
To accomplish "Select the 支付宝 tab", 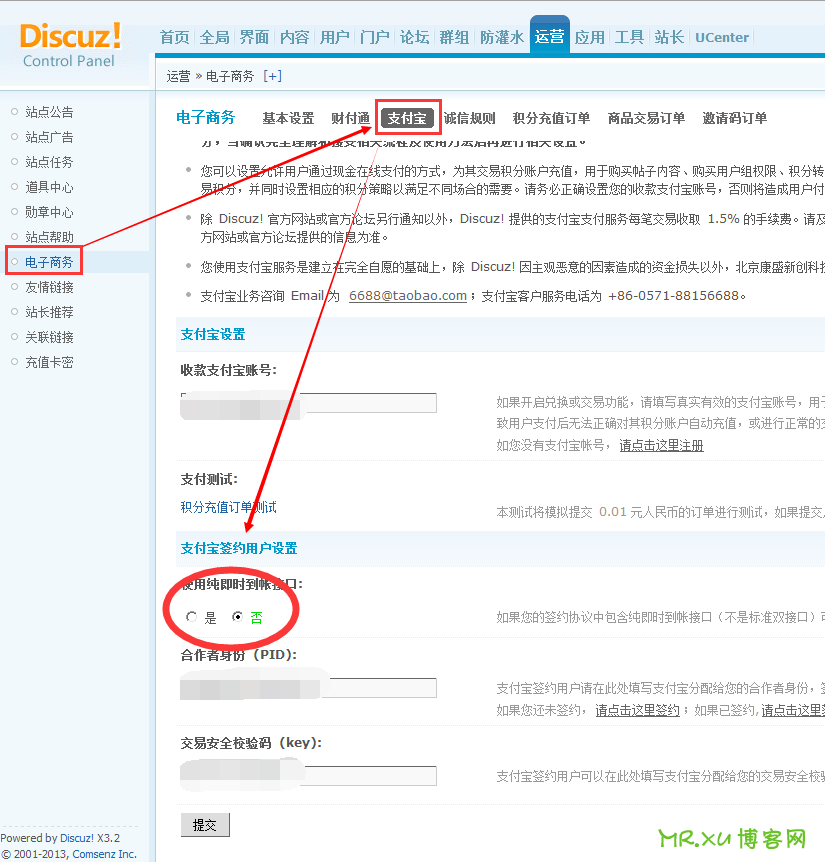I will (x=407, y=118).
